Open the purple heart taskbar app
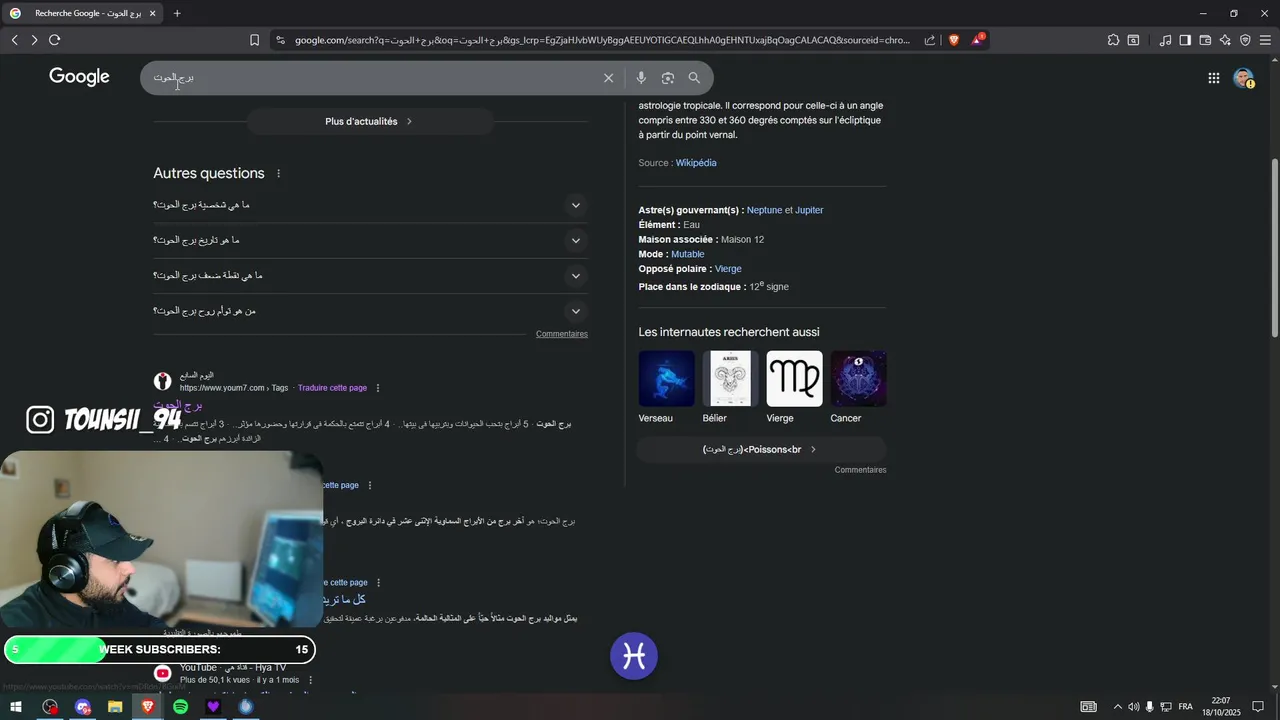Image resolution: width=1280 pixels, height=720 pixels. tap(213, 707)
